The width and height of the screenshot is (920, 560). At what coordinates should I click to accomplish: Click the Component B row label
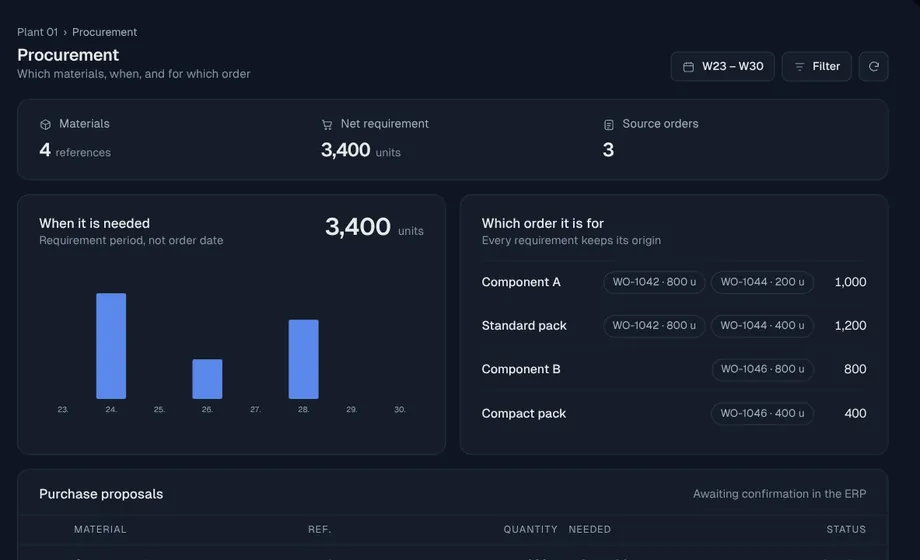[521, 369]
